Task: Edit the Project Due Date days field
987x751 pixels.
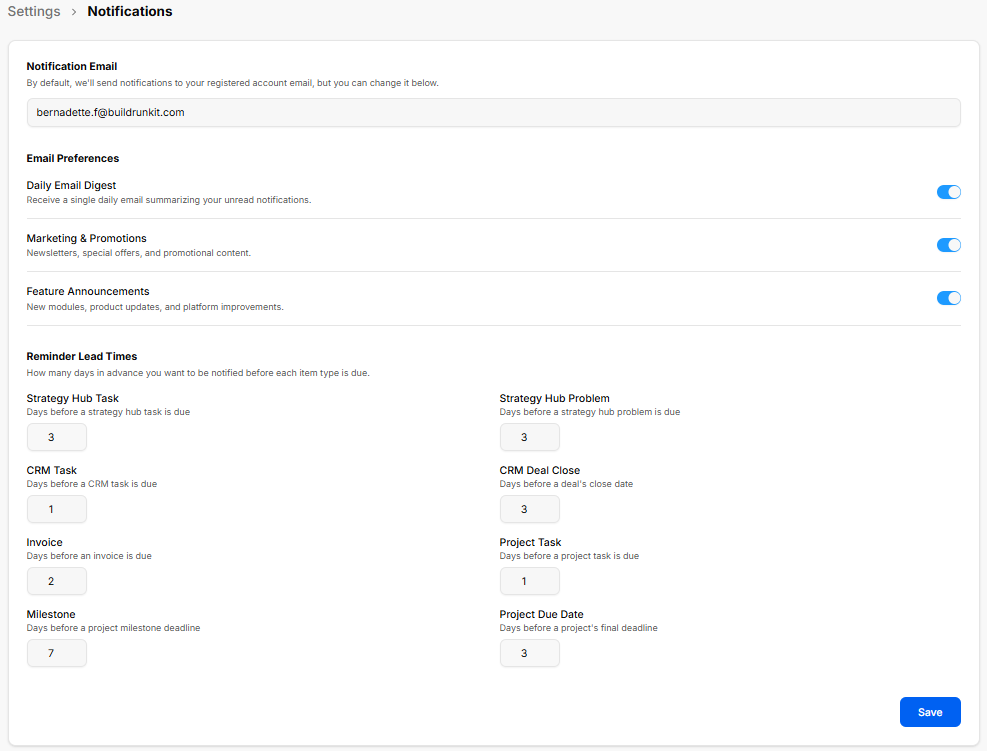Action: [529, 653]
